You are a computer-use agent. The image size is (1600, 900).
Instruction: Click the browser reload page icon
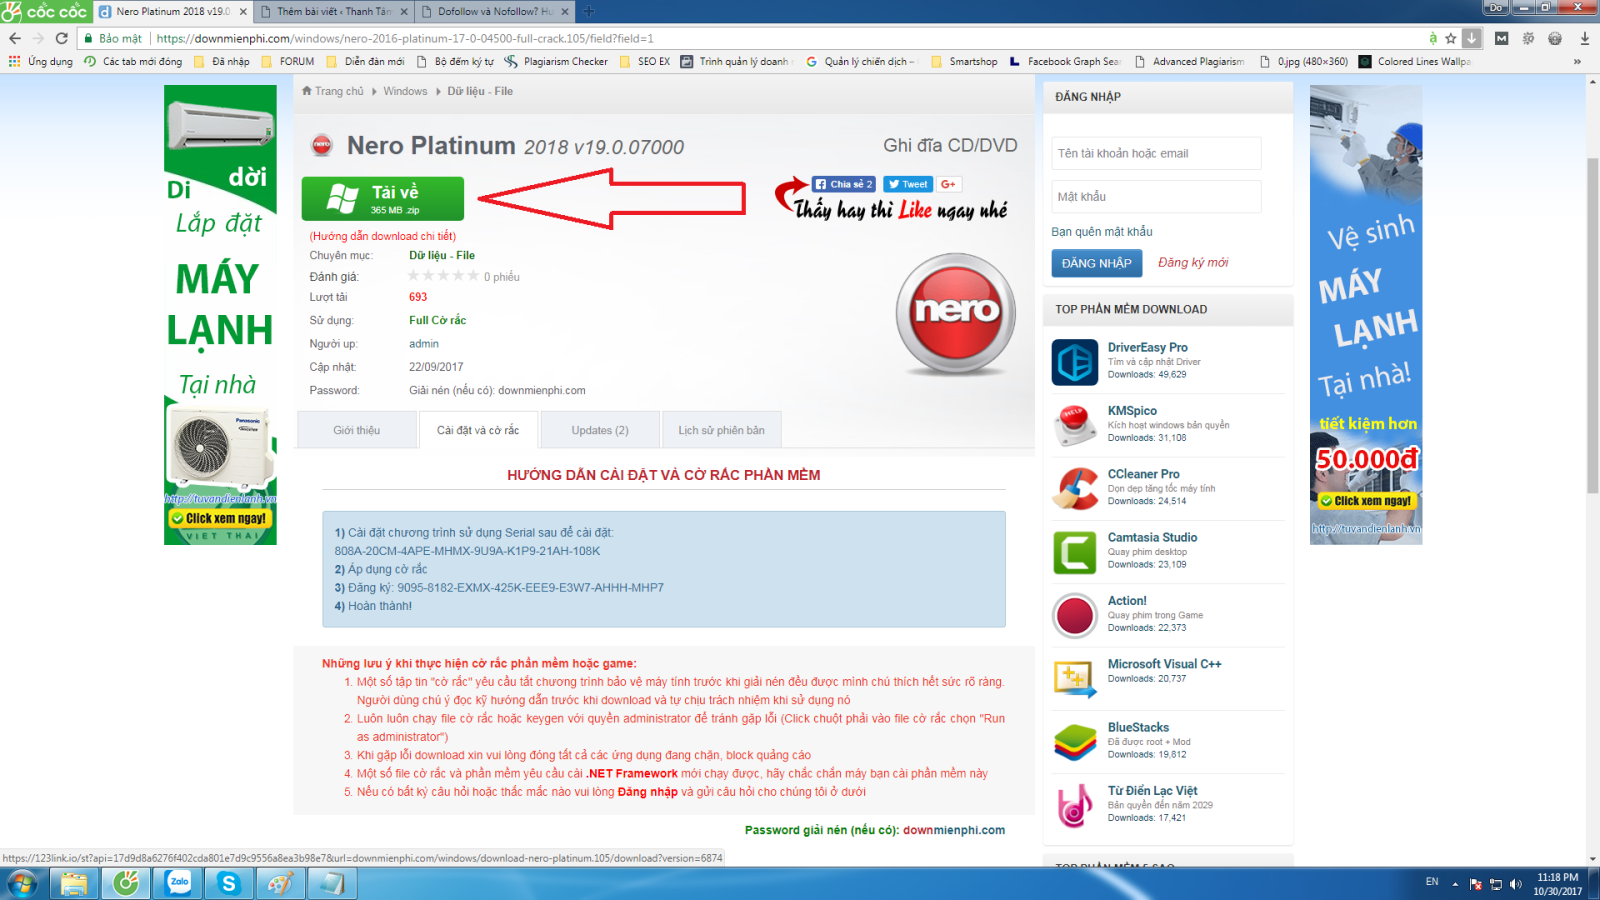61,38
